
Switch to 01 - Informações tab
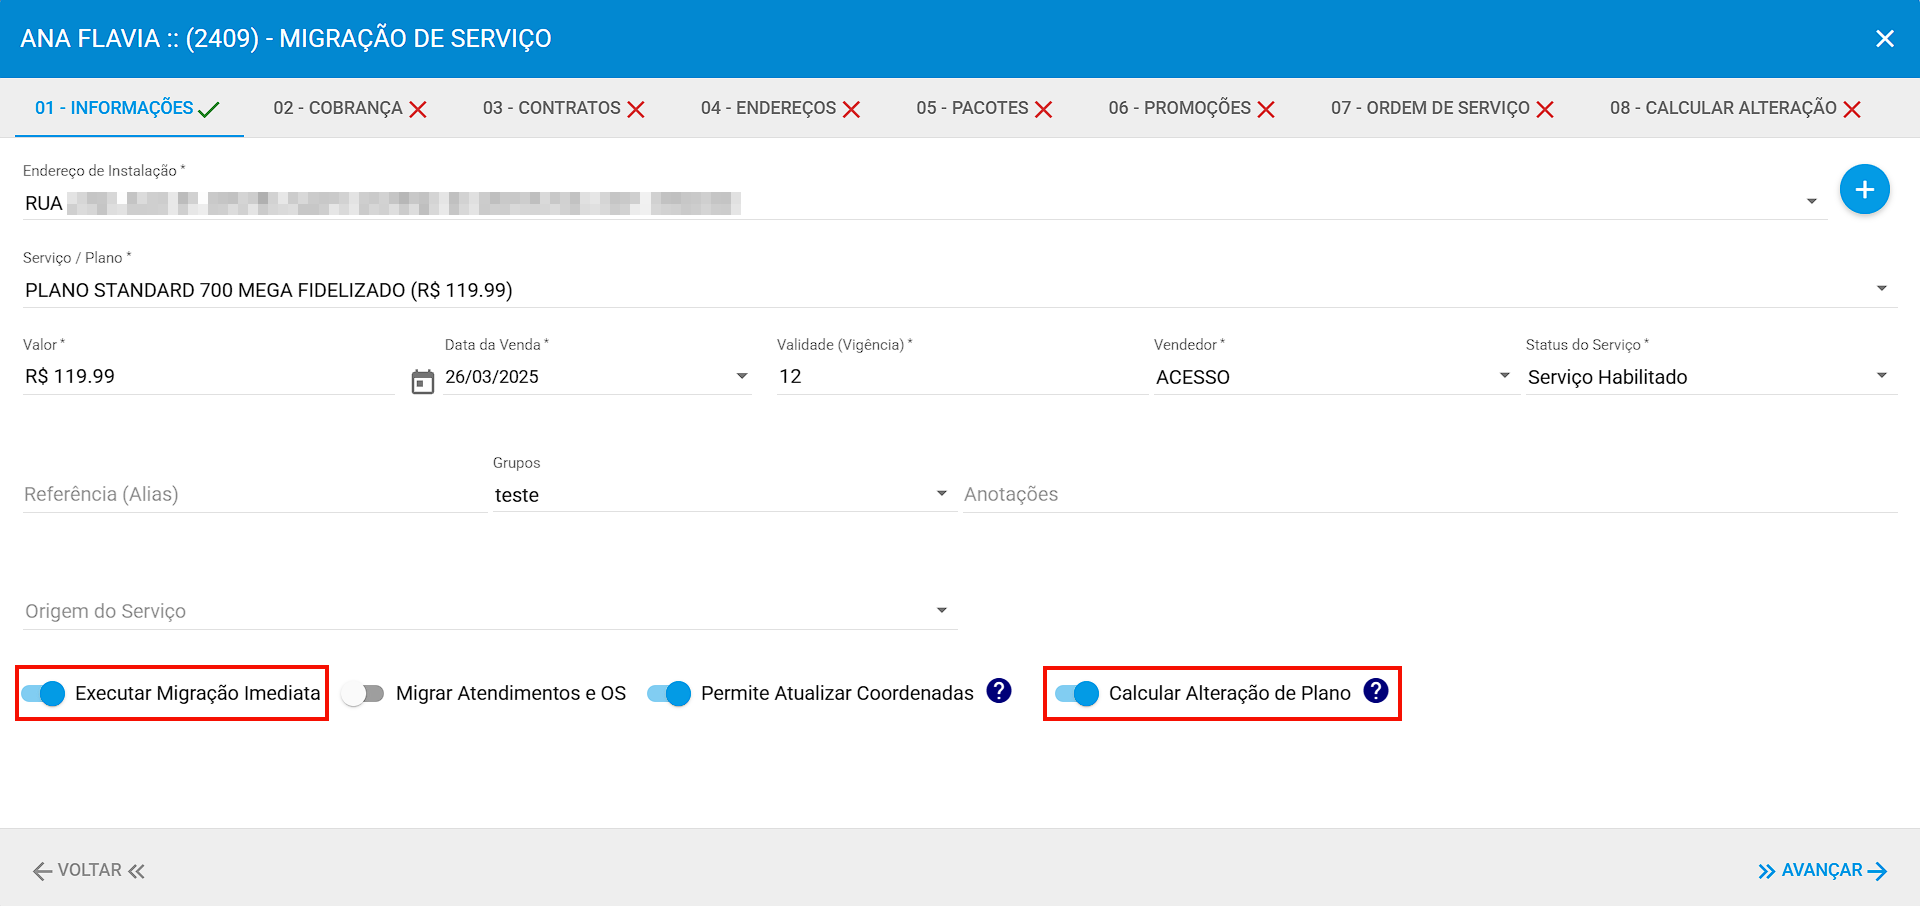pos(128,108)
